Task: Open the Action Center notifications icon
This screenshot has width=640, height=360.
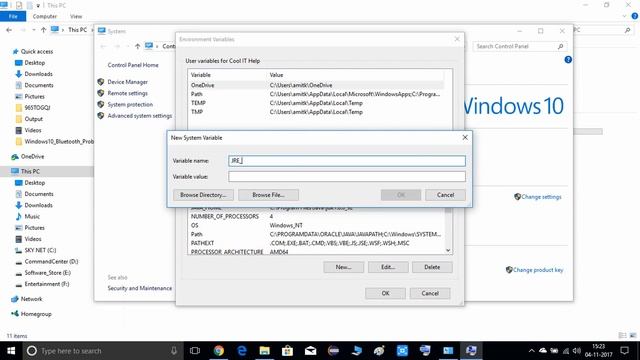Action: pyautogui.click(x=624, y=351)
